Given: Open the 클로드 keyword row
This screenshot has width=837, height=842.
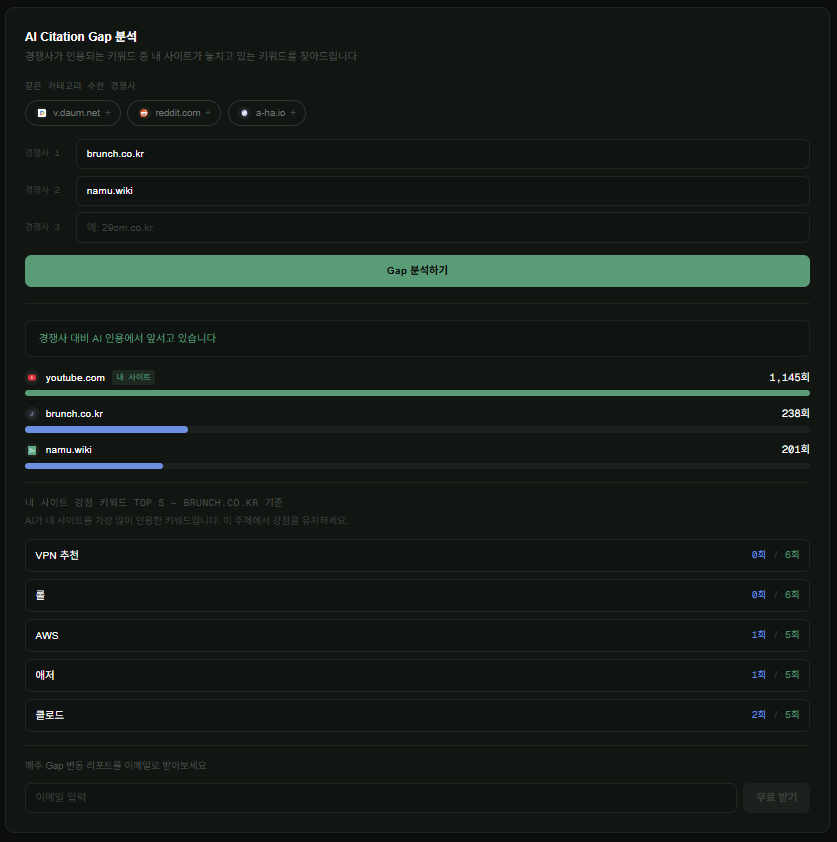Looking at the screenshot, I should [417, 715].
